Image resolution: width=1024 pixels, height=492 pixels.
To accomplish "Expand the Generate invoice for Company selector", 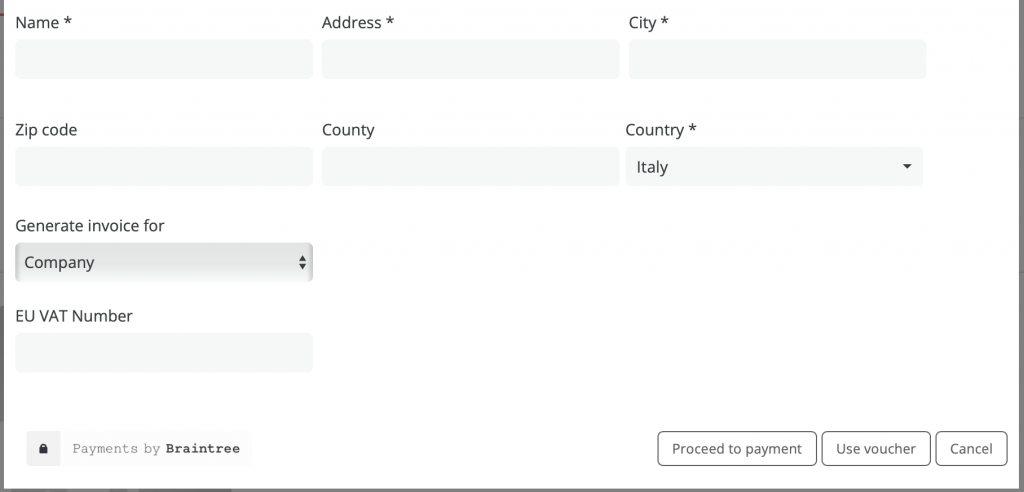I will tap(163, 263).
